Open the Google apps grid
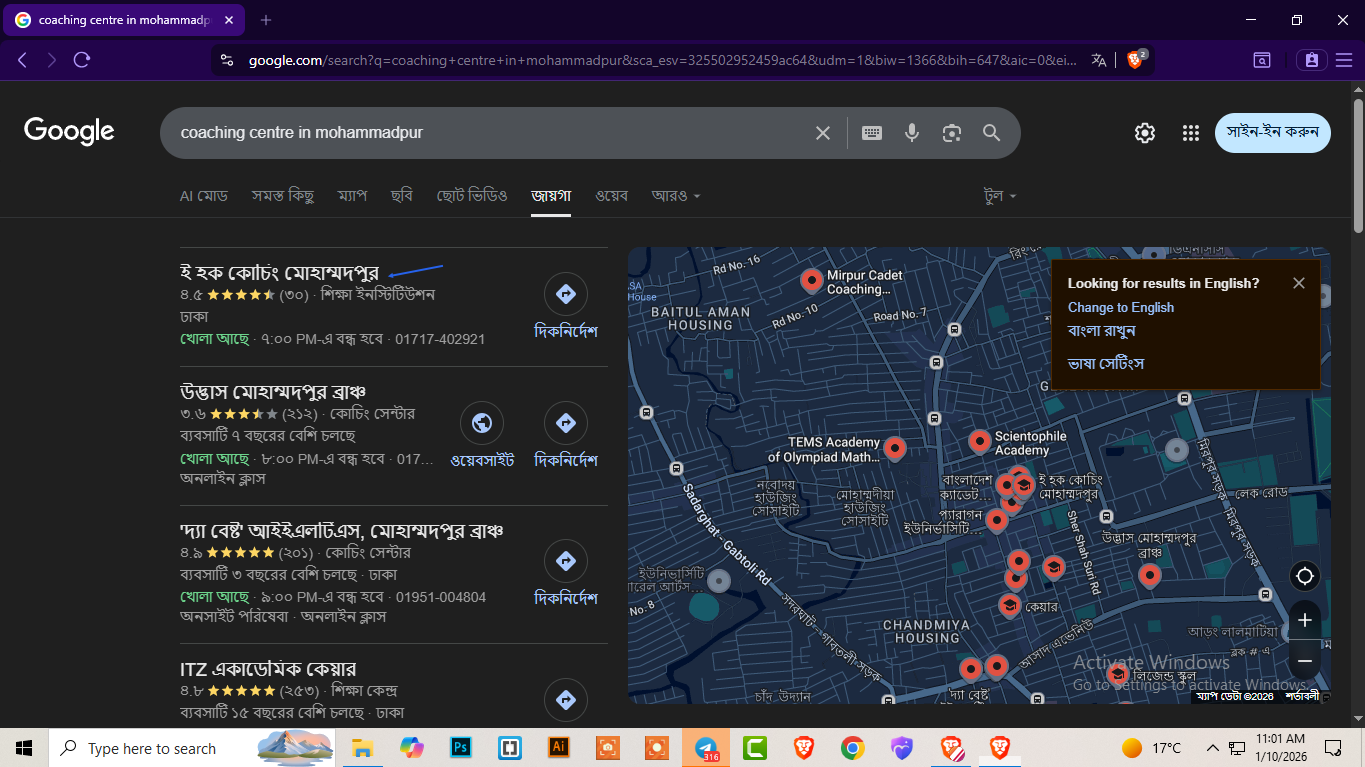The width and height of the screenshot is (1365, 767). 1189,131
